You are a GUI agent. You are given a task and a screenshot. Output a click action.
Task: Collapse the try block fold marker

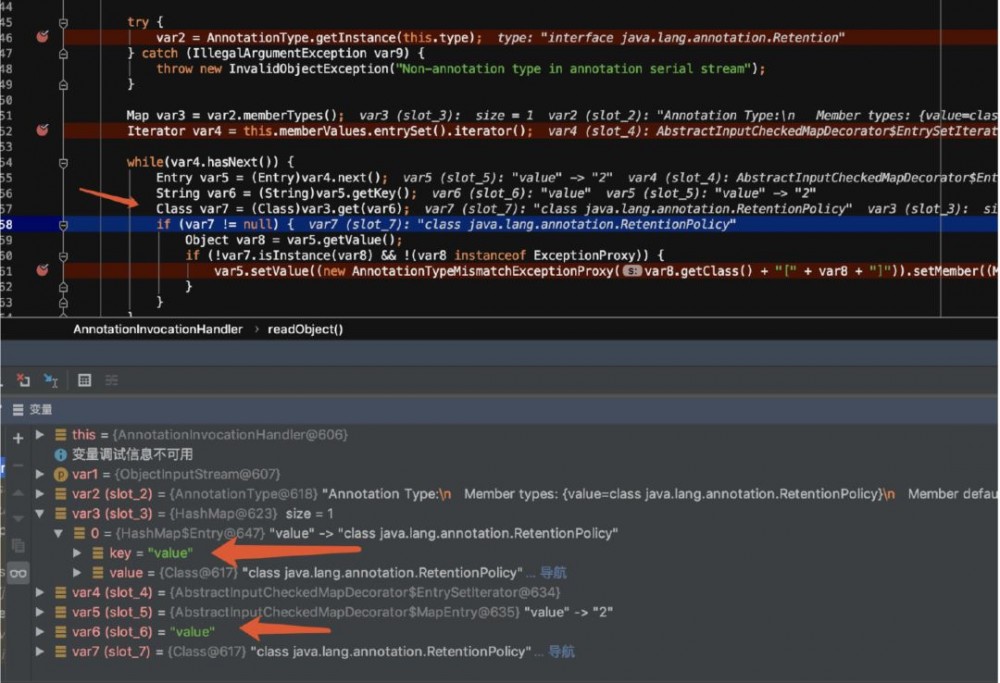(x=63, y=23)
